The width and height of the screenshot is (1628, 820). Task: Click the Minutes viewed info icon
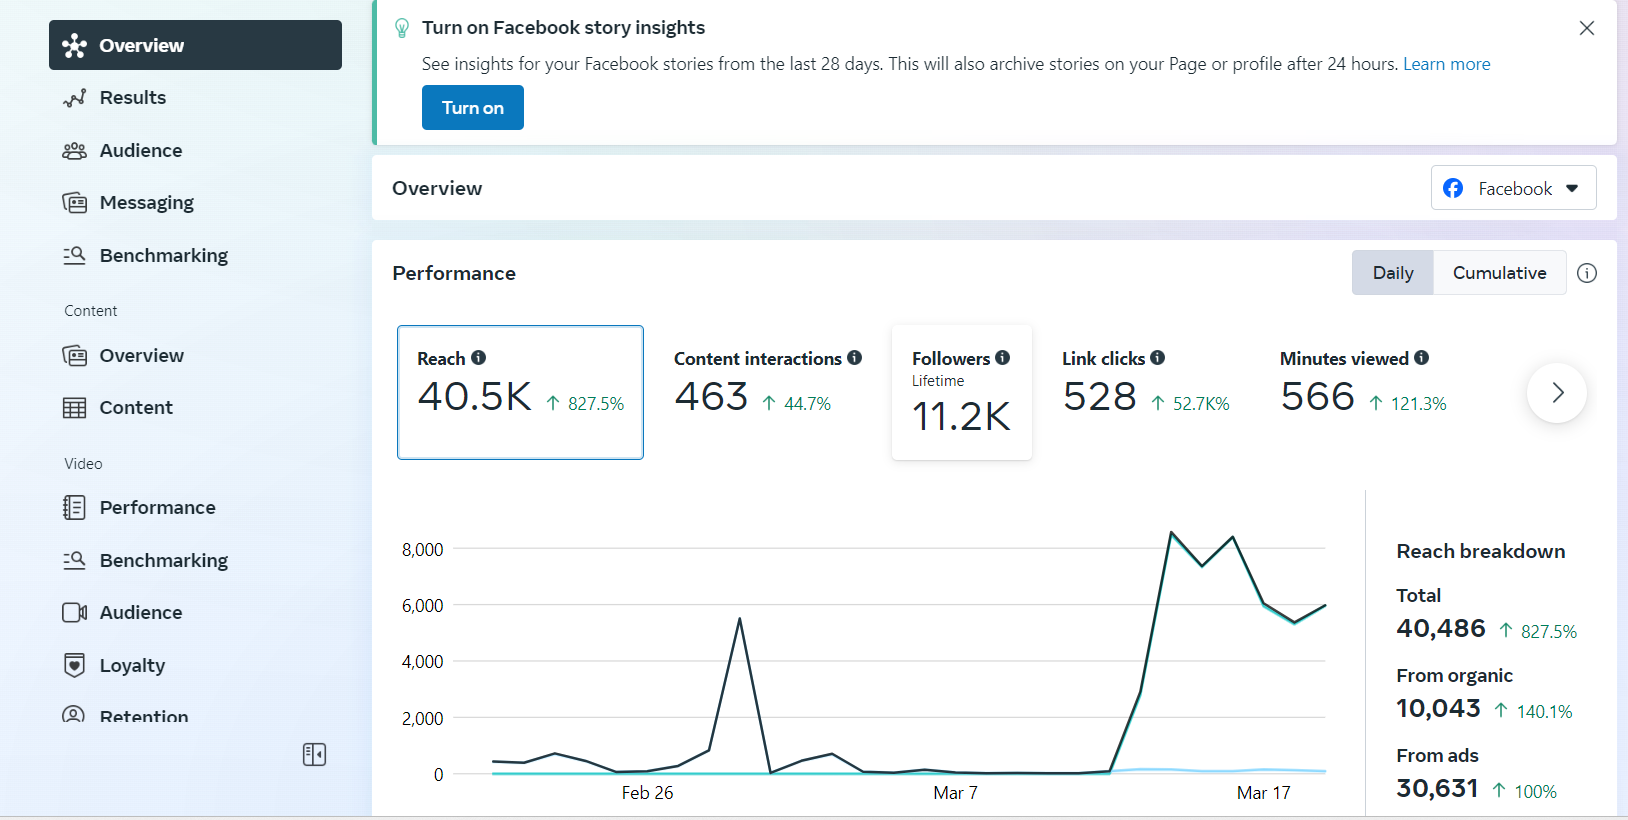pos(1421,358)
